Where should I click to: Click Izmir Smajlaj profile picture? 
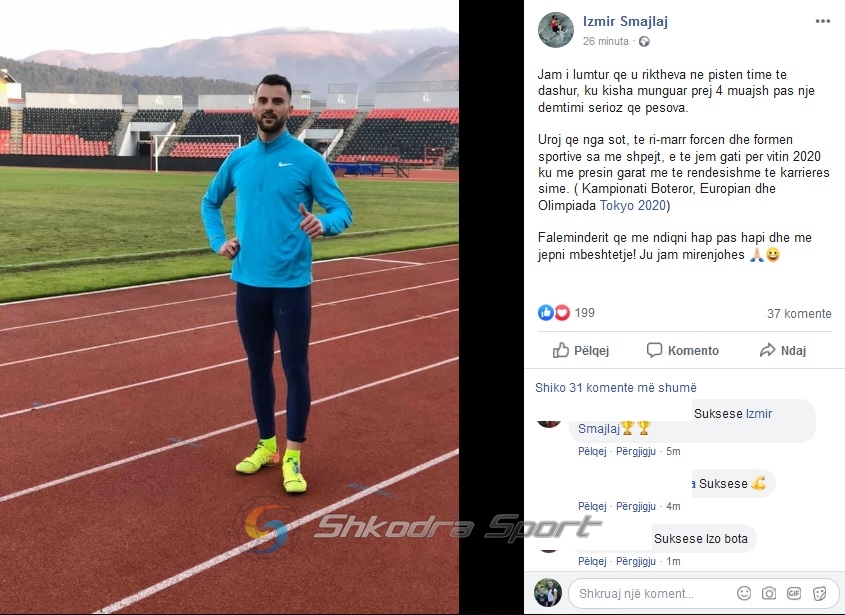[556, 30]
